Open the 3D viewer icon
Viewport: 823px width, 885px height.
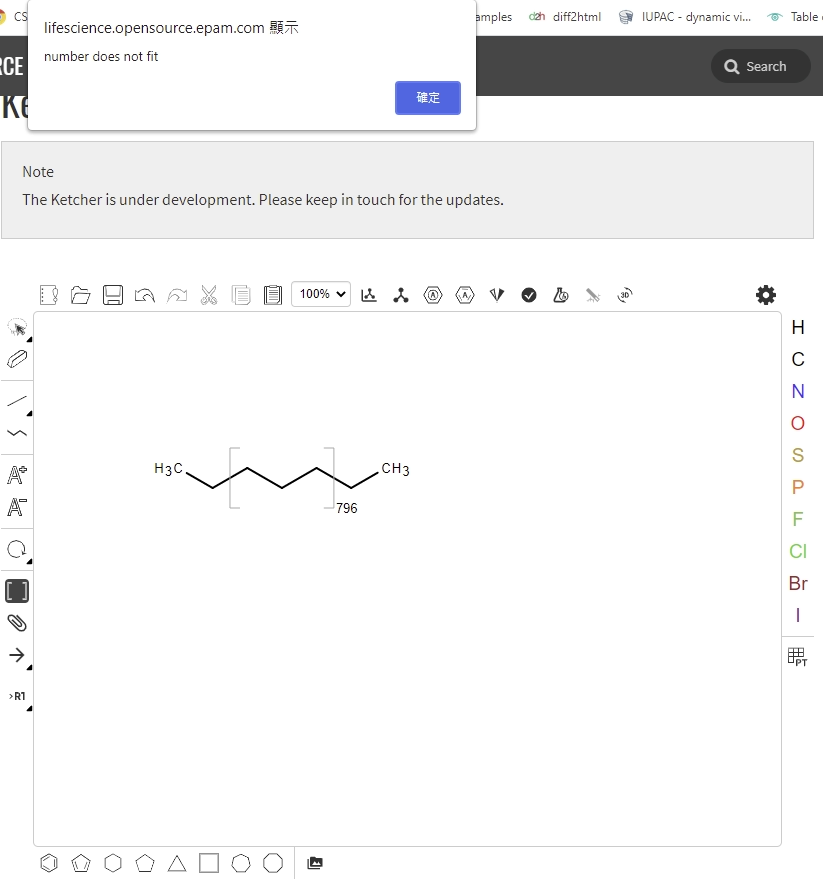pos(625,295)
